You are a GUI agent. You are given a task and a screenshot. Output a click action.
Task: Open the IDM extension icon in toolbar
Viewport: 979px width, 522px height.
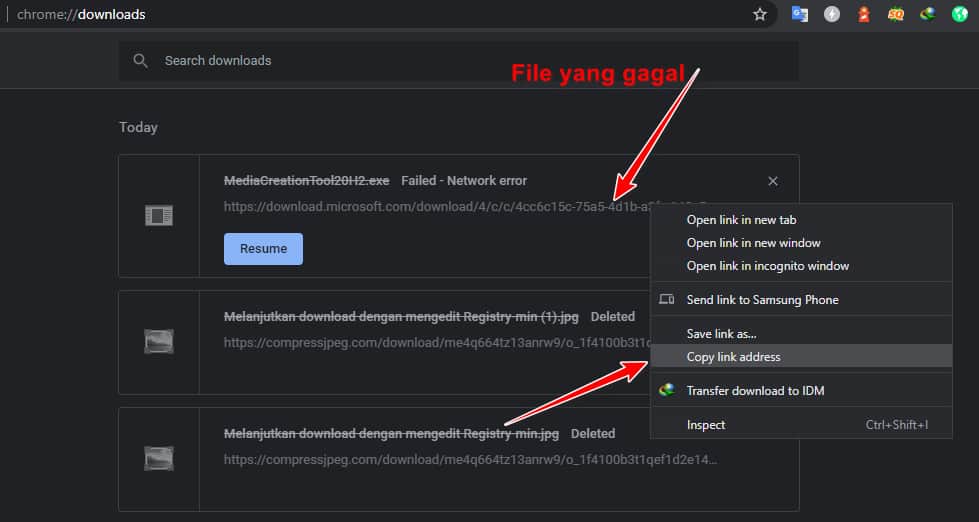(x=927, y=14)
